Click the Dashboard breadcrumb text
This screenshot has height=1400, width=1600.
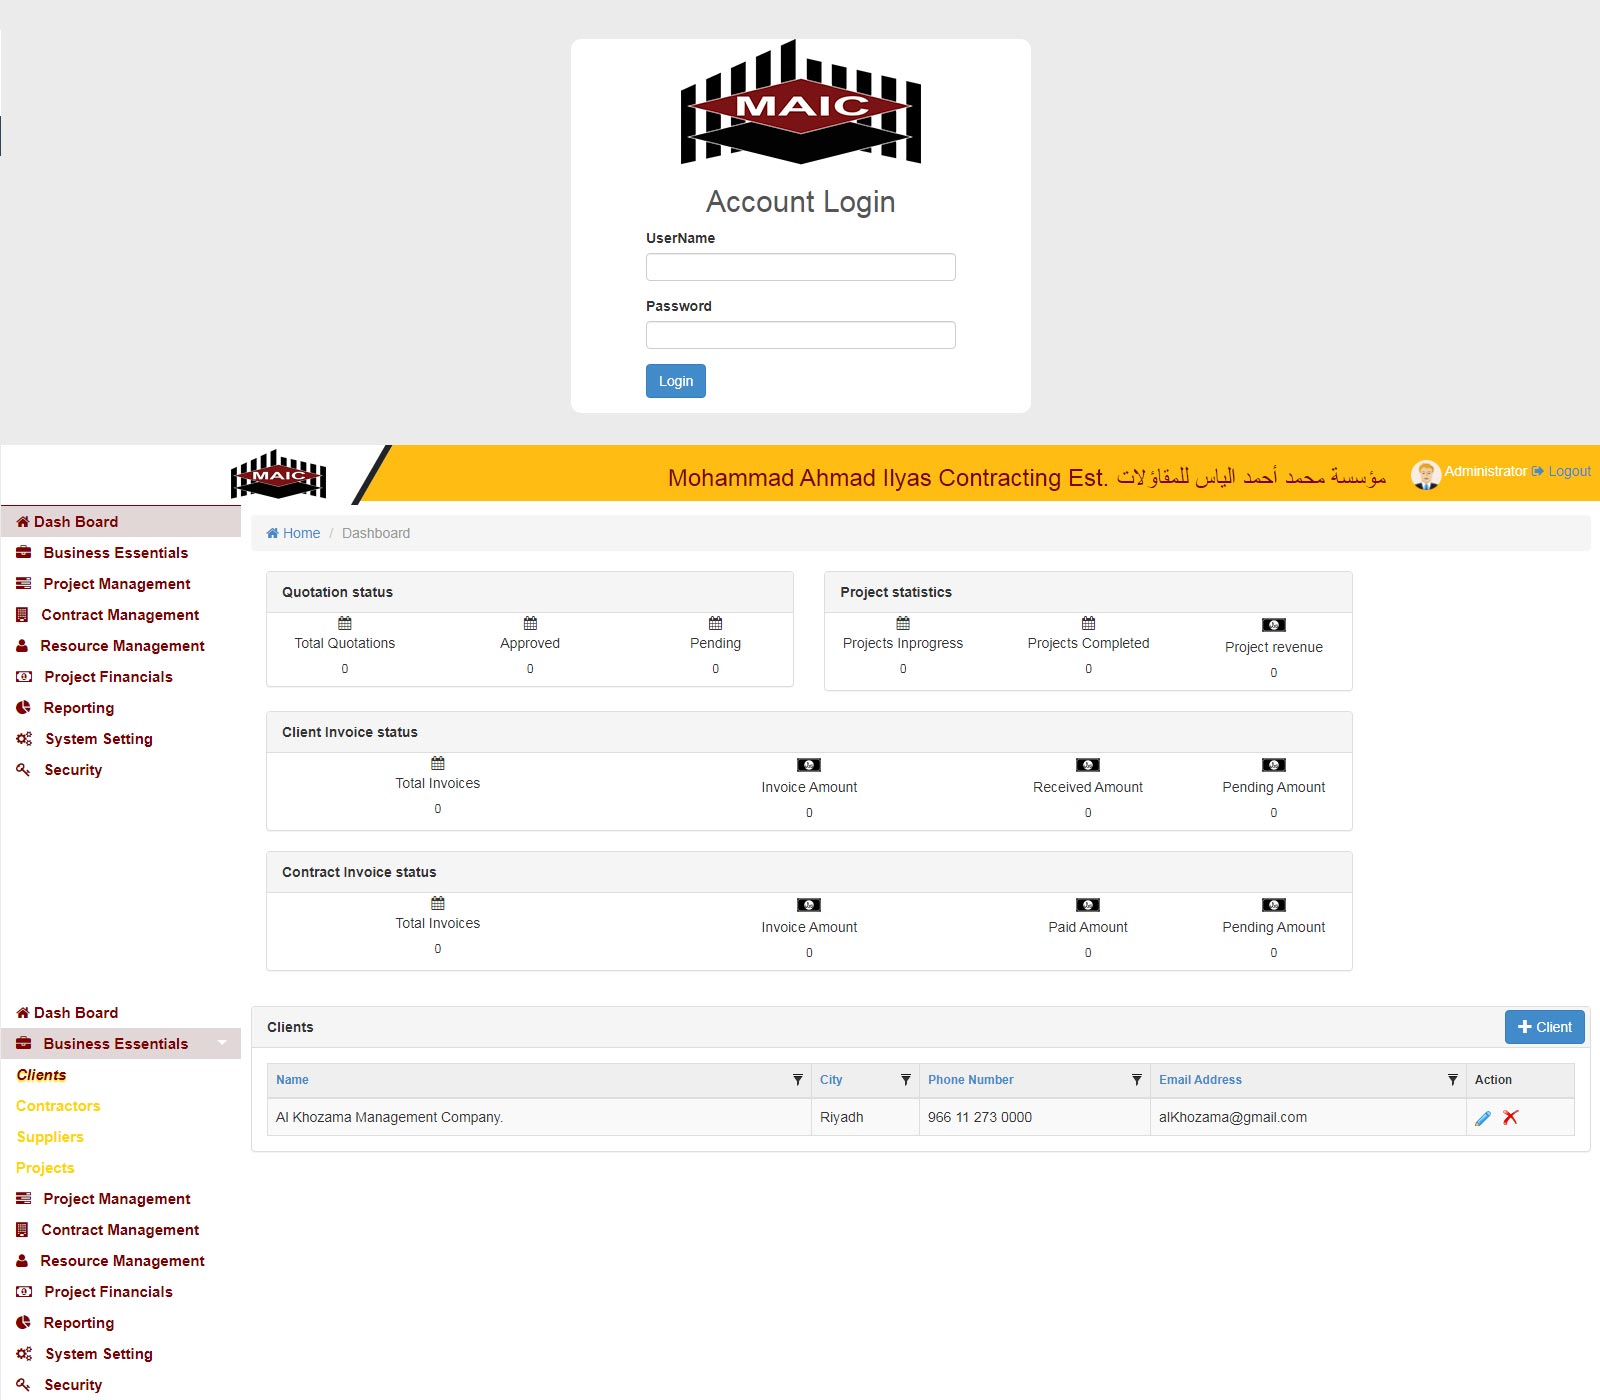[x=376, y=533]
